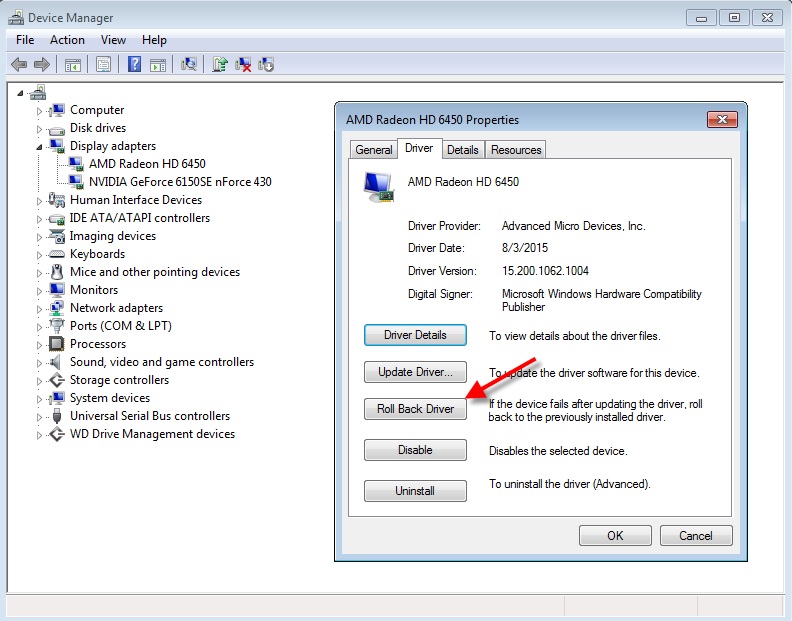
Task: Expand the Computer category arrow
Action: coord(39,111)
